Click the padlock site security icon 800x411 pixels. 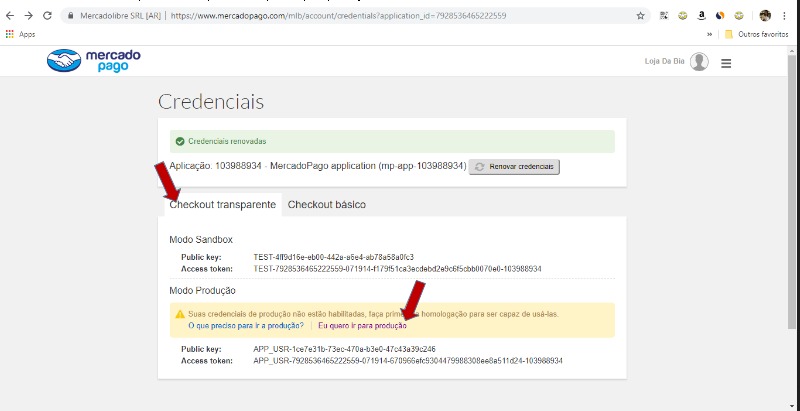point(71,16)
